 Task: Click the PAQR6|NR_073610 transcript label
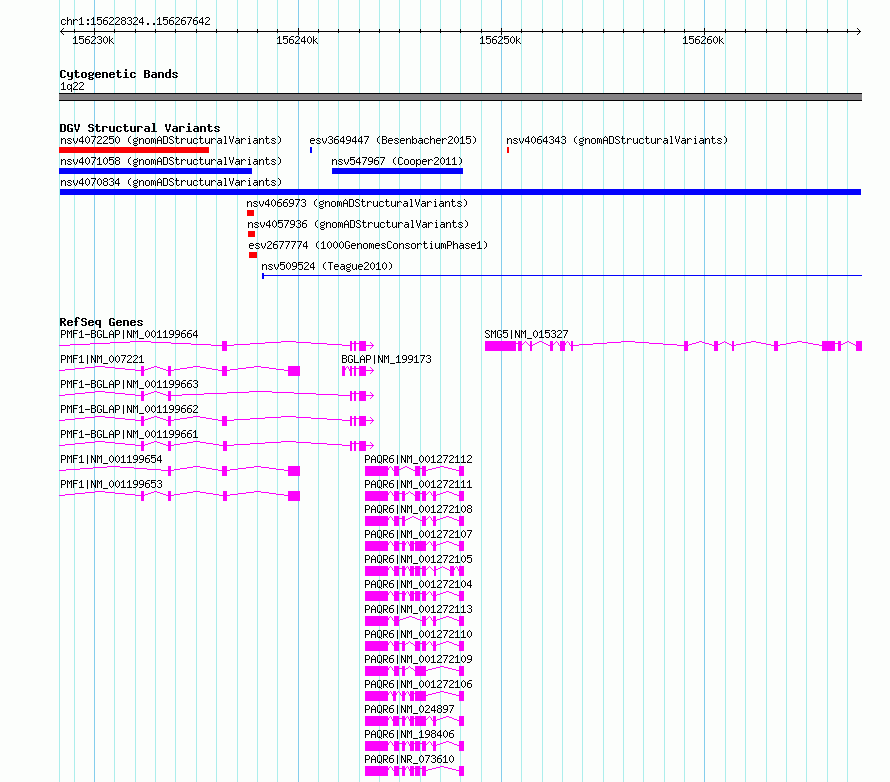409,759
